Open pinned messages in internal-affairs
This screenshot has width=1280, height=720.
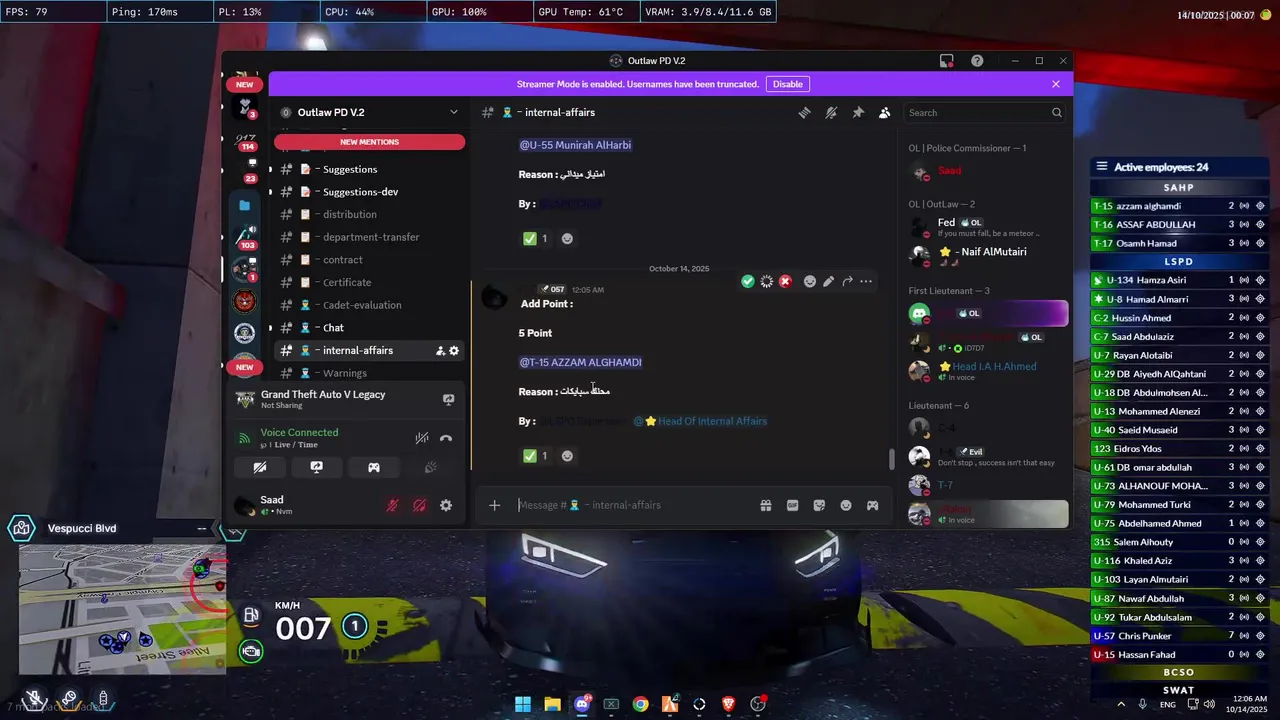858,113
